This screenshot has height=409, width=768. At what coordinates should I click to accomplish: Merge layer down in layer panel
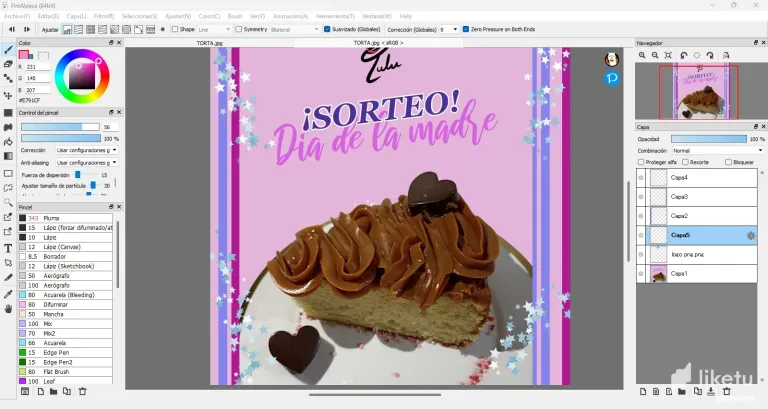(711, 391)
